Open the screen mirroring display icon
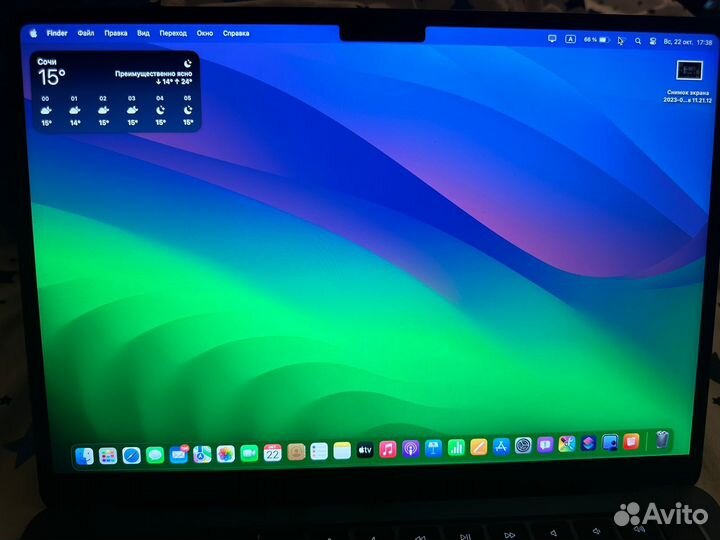This screenshot has width=720, height=540. pyautogui.click(x=552, y=39)
